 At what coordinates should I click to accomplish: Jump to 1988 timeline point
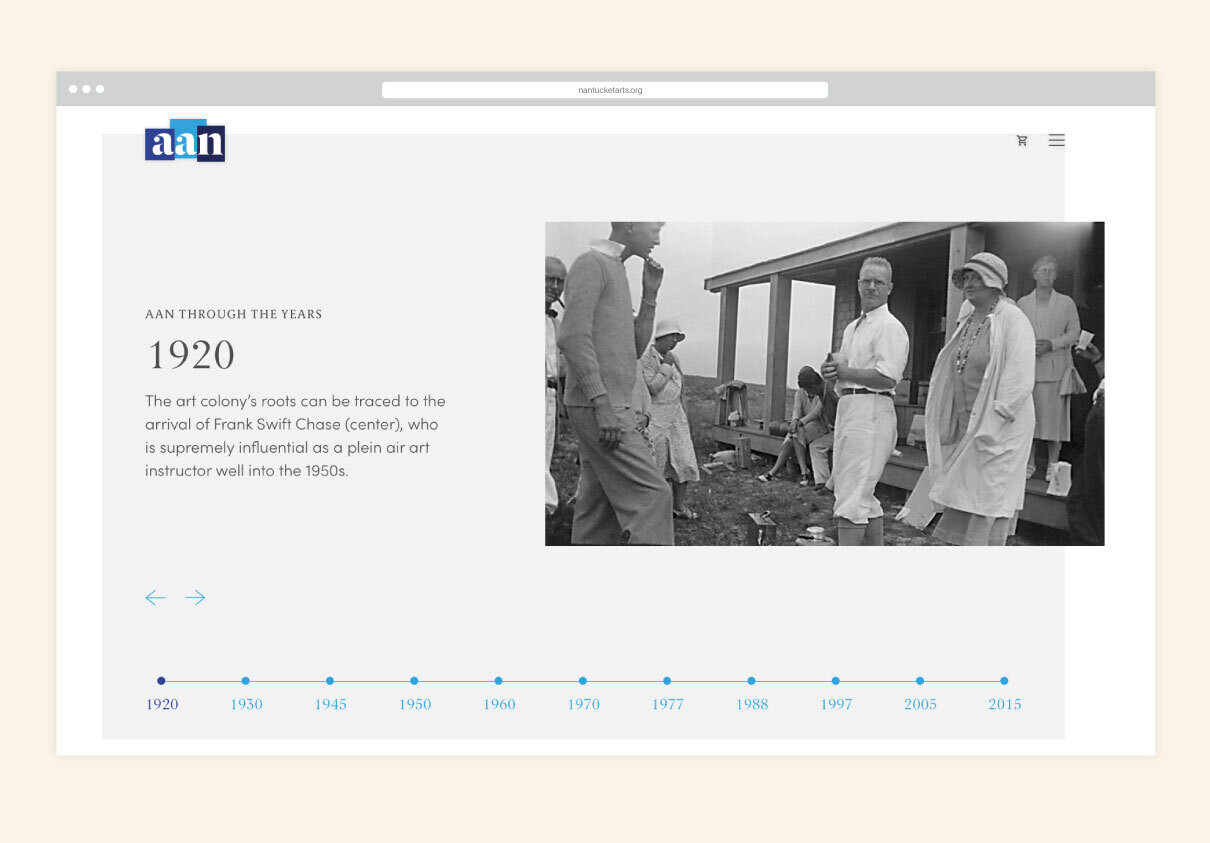coord(751,682)
